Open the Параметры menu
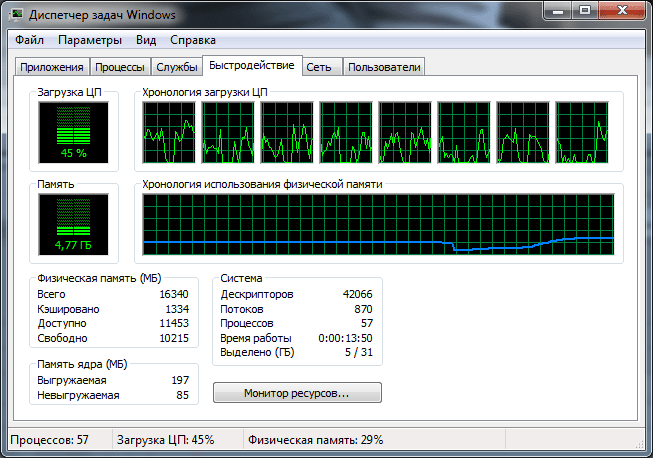This screenshot has height=458, width=653. [x=90, y=40]
